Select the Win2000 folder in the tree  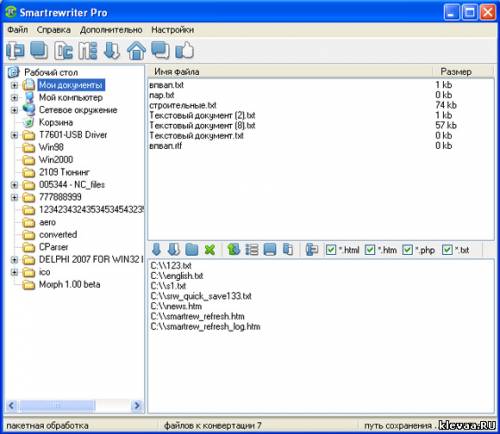click(56, 160)
